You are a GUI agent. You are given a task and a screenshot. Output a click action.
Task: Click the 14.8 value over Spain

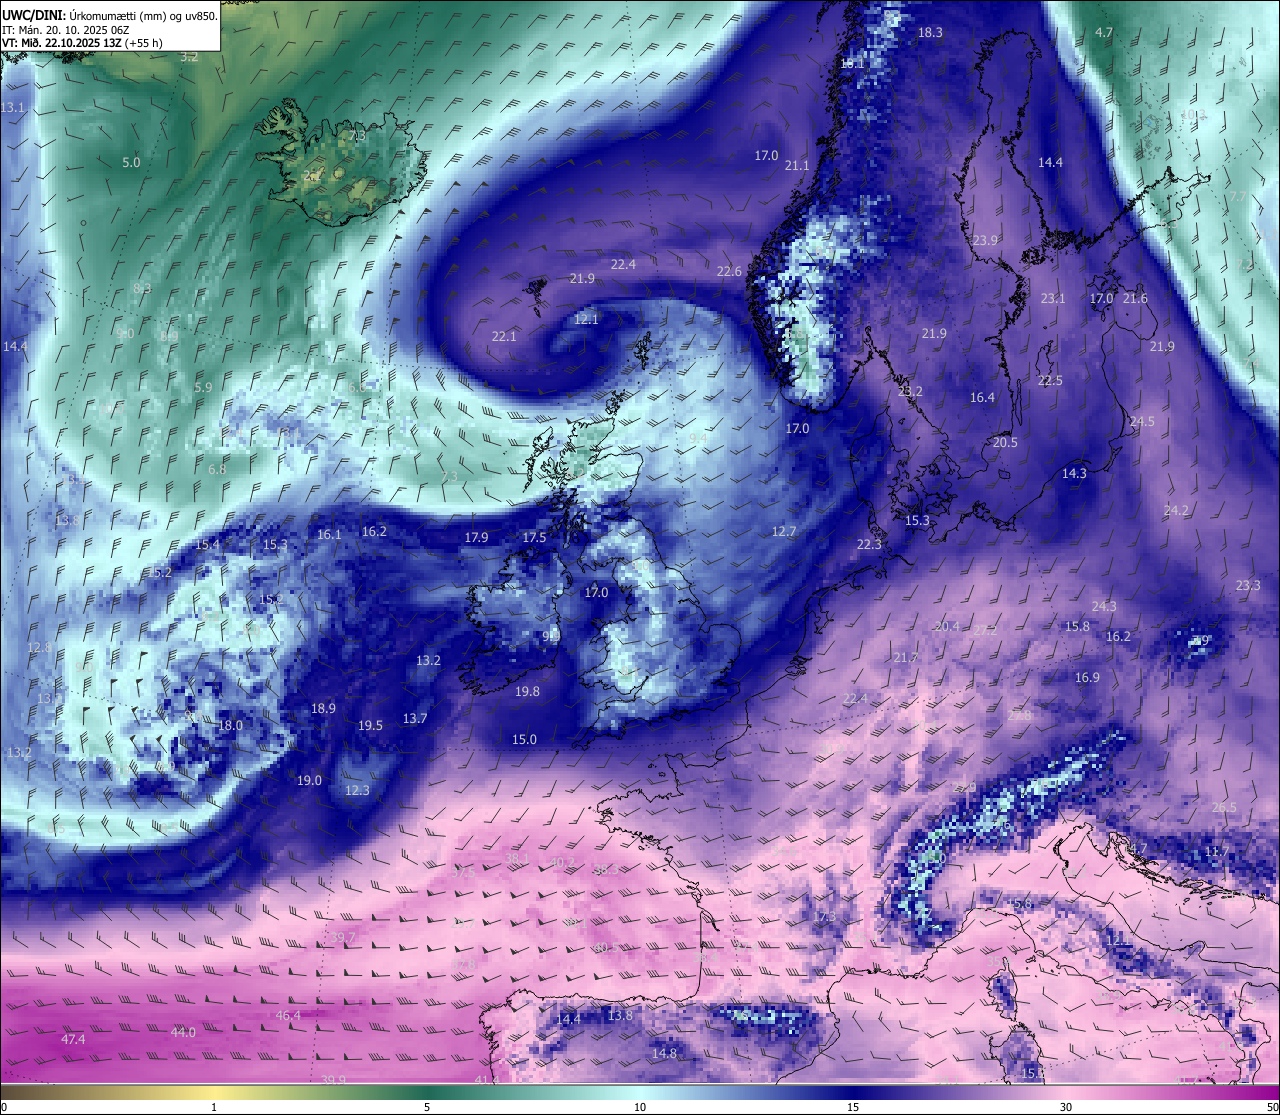coord(664,1054)
